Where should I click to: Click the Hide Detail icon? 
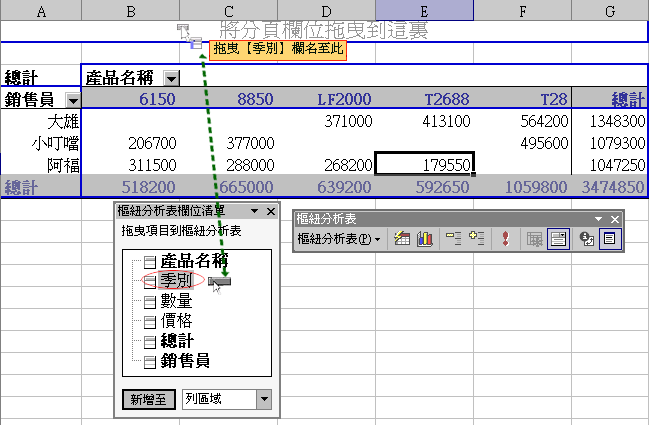pos(453,239)
